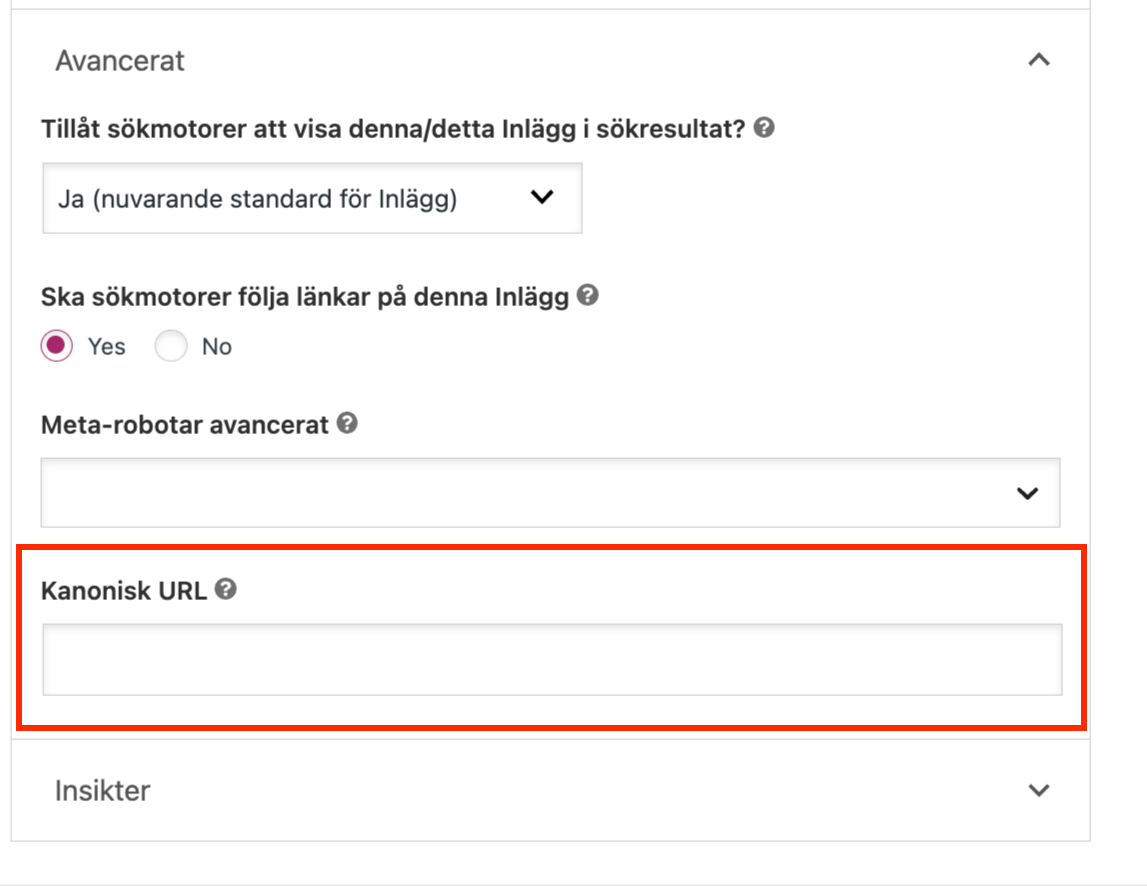The width and height of the screenshot is (1147, 890).
Task: Open help icon beside 'följa länkar' heading
Action: pyautogui.click(x=587, y=295)
